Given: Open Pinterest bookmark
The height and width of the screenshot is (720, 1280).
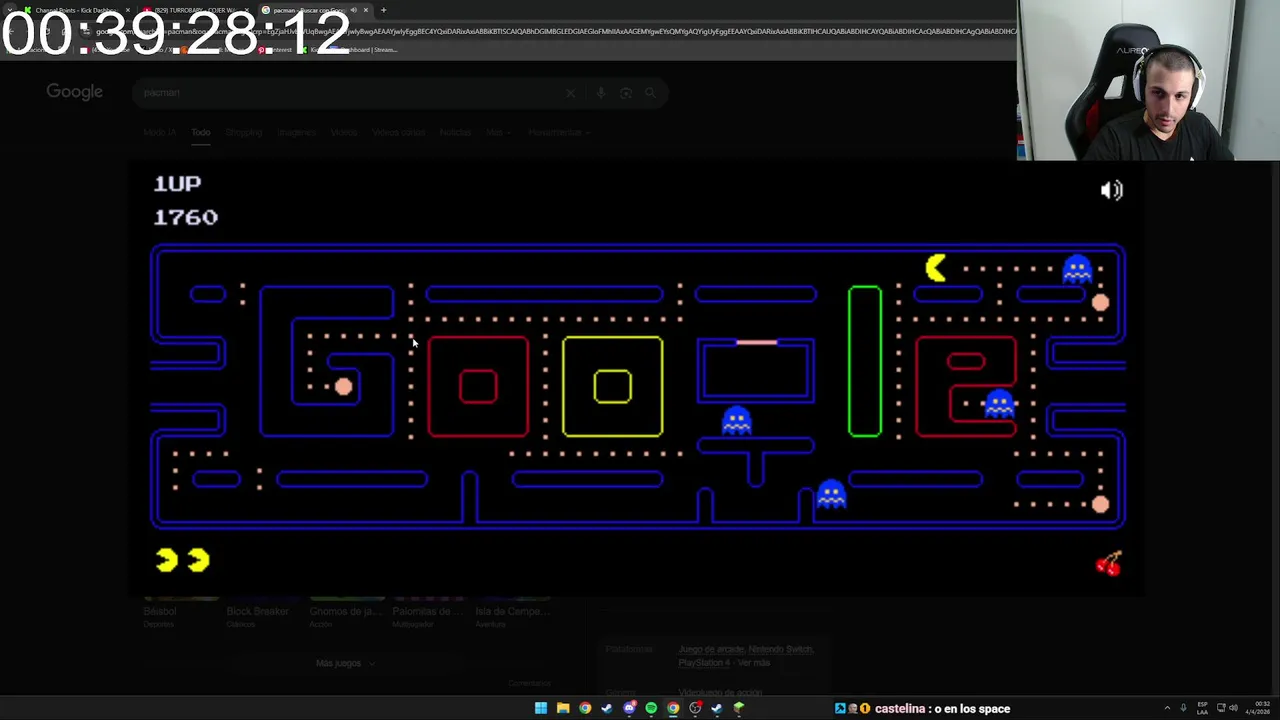Looking at the screenshot, I should tap(274, 49).
